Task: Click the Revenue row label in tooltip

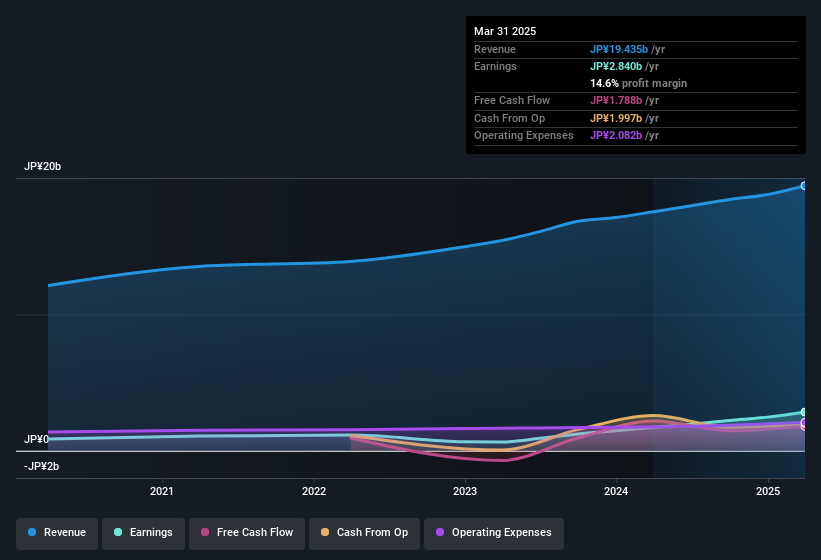Action: click(495, 49)
